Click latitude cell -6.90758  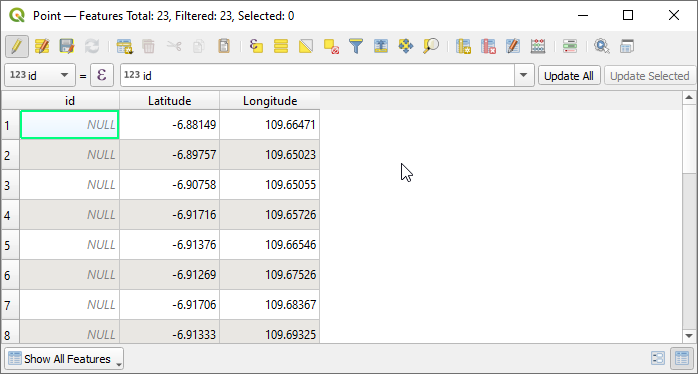click(170, 185)
